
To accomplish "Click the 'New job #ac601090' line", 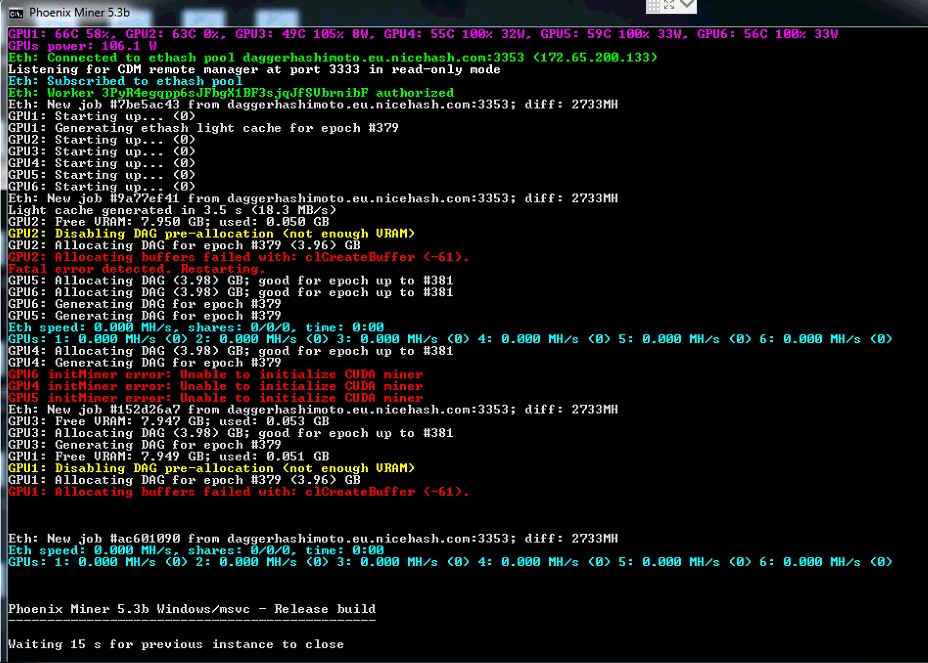I will [x=312, y=539].
